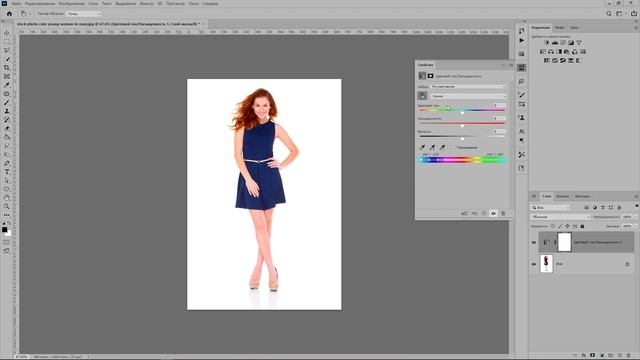Select the Crop tool
Viewport: 640px width, 360px height.
coord(7,68)
